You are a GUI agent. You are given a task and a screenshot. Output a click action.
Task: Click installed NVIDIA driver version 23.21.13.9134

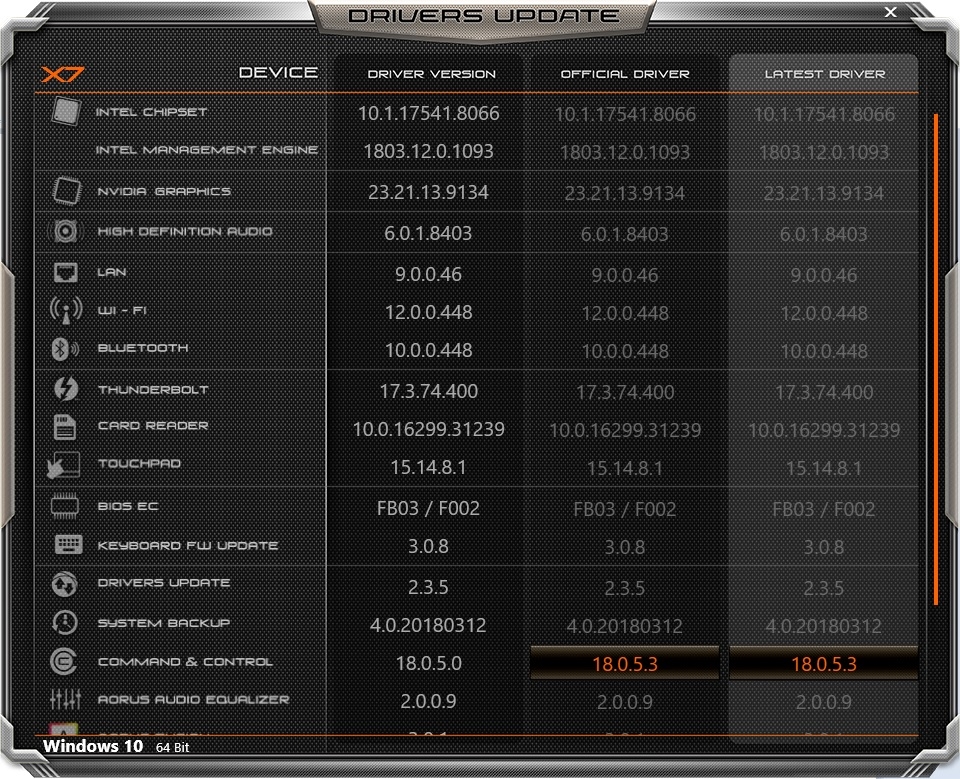coord(429,192)
